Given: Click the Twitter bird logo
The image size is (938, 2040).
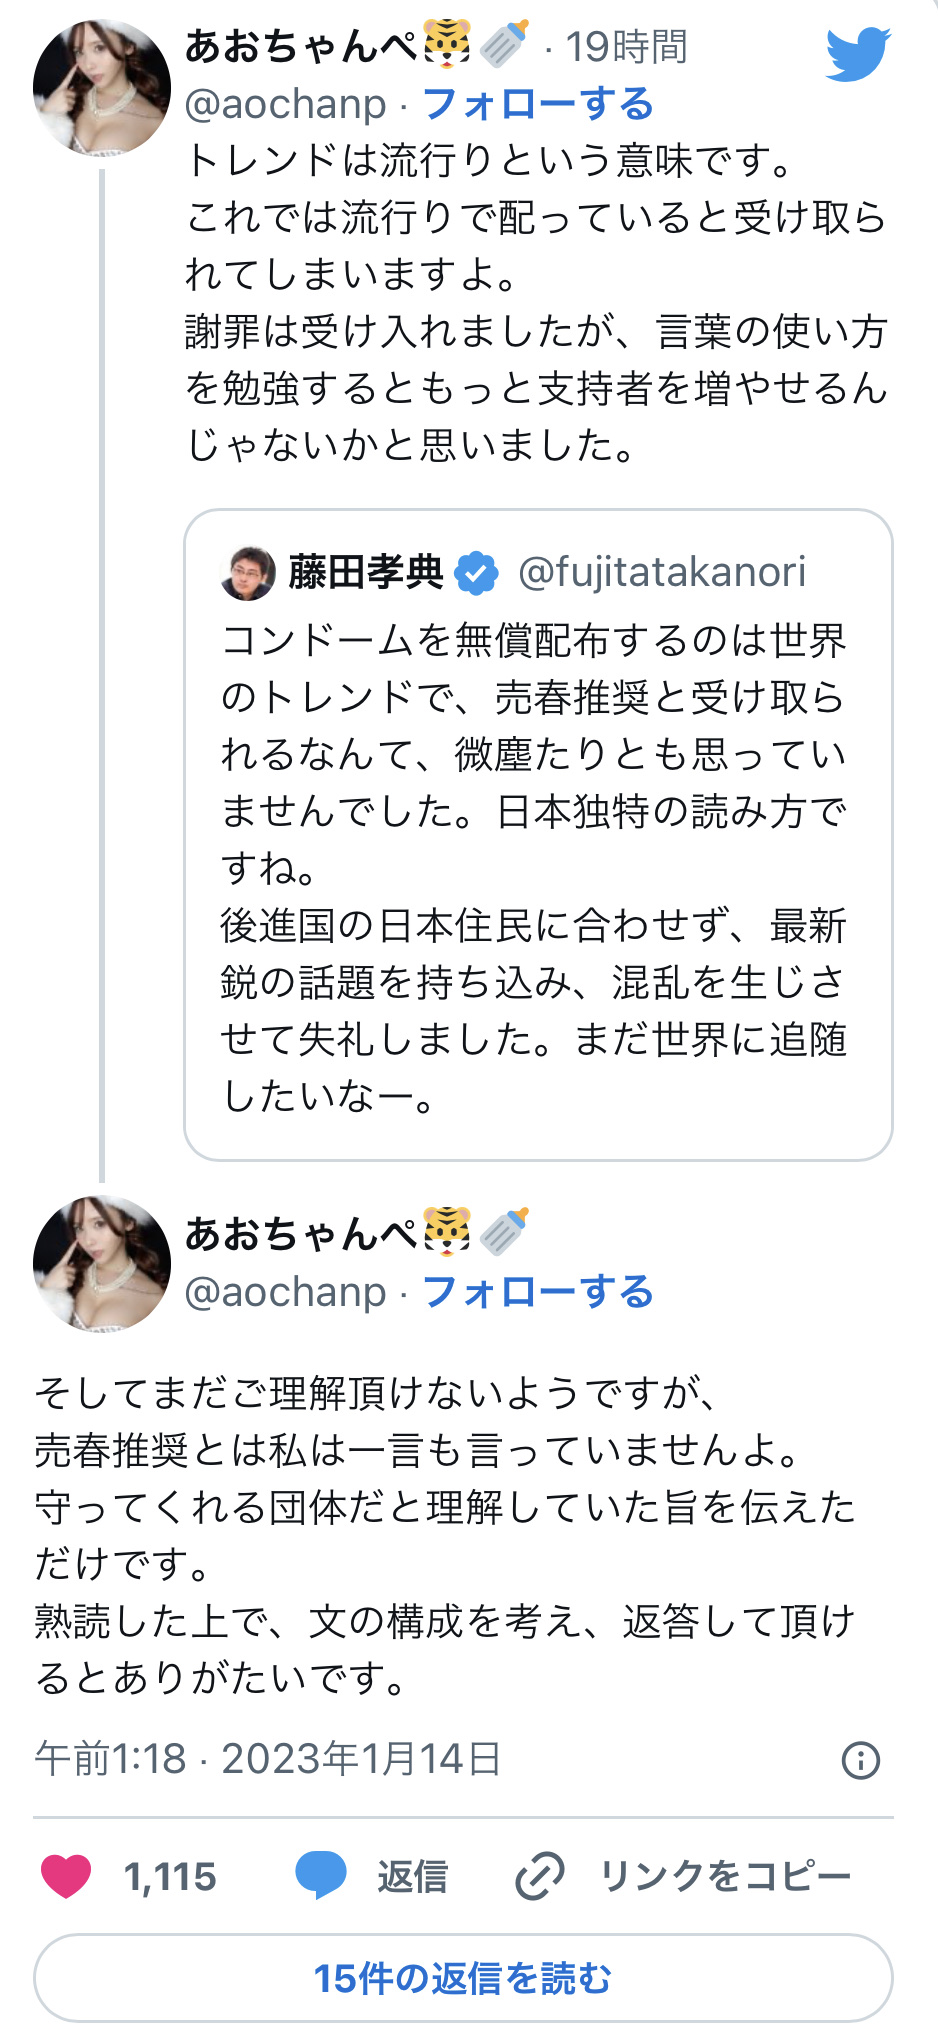Looking at the screenshot, I should click(x=857, y=53).
